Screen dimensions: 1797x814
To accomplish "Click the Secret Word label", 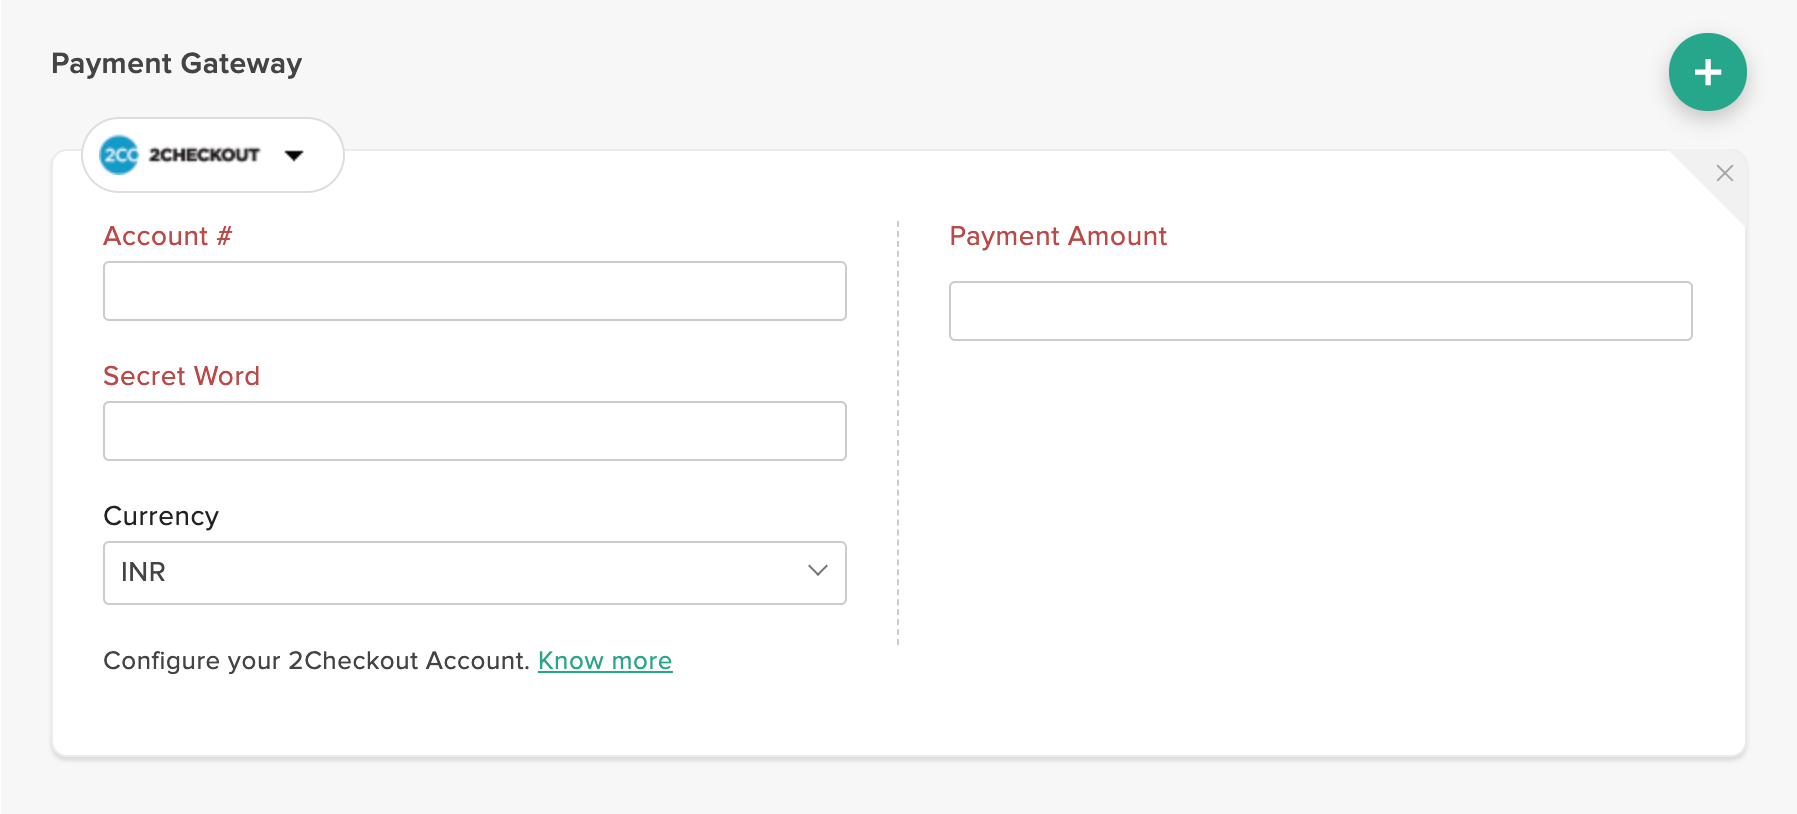I will coord(181,376).
